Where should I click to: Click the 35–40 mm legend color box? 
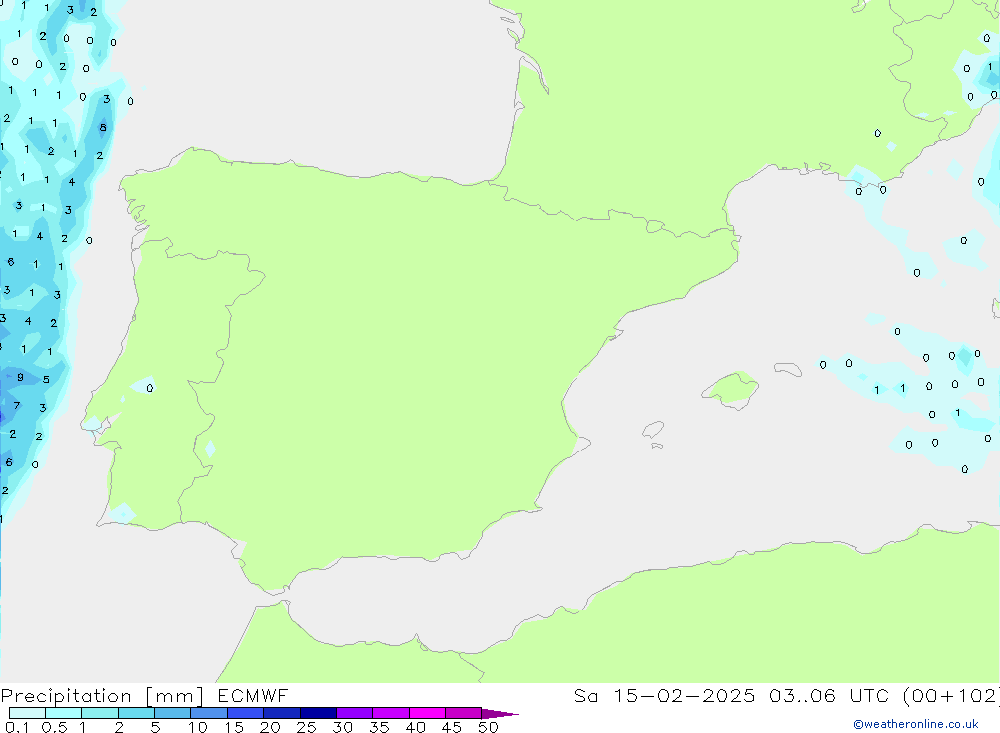(x=390, y=713)
